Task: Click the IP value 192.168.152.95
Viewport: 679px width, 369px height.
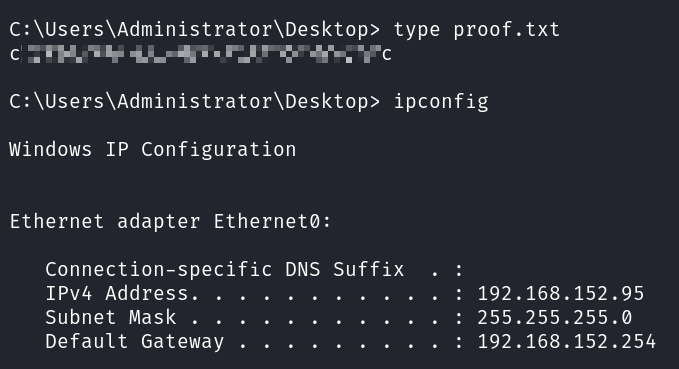Action: (561, 294)
